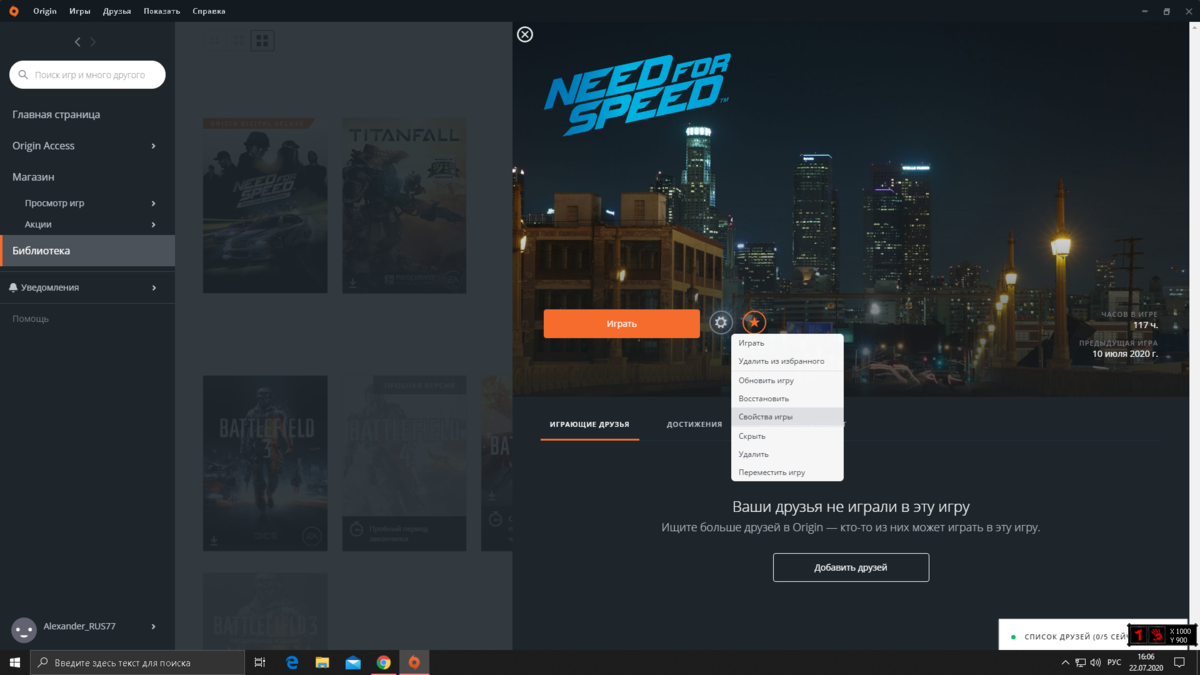
Task: Go forward with the right navigation arrow
Action: tap(94, 42)
